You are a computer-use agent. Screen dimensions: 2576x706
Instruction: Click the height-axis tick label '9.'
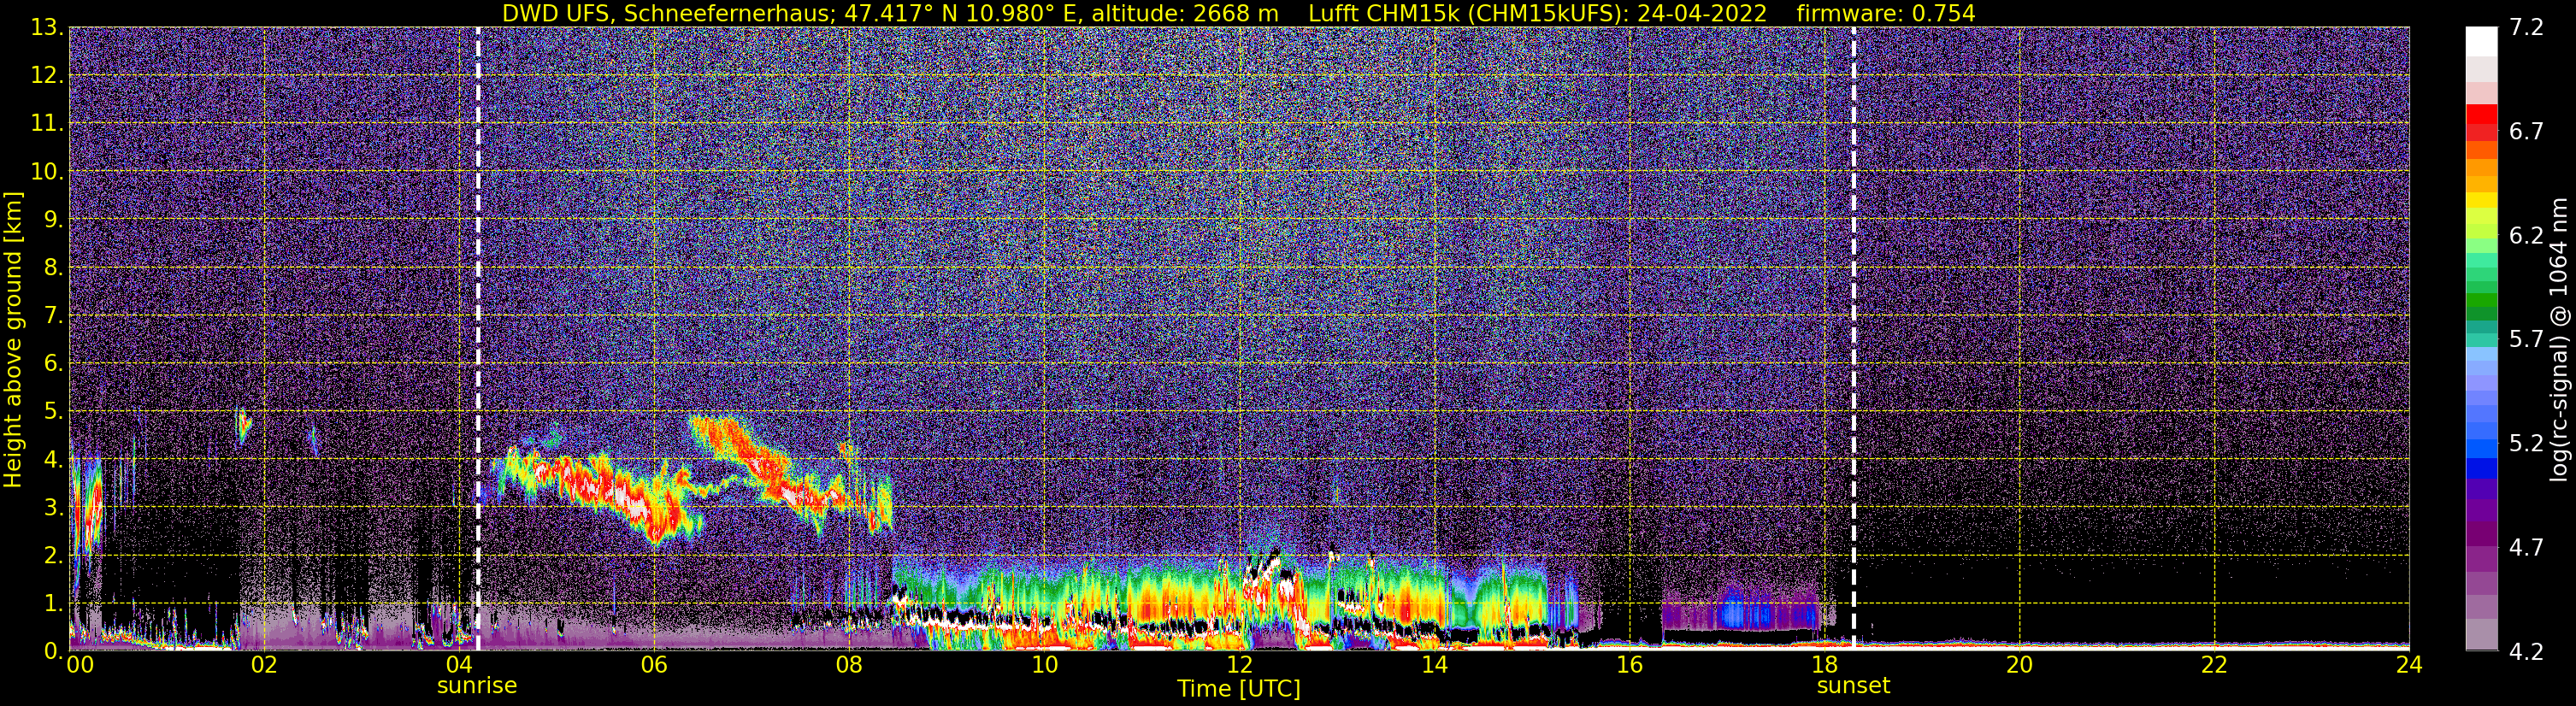point(53,219)
